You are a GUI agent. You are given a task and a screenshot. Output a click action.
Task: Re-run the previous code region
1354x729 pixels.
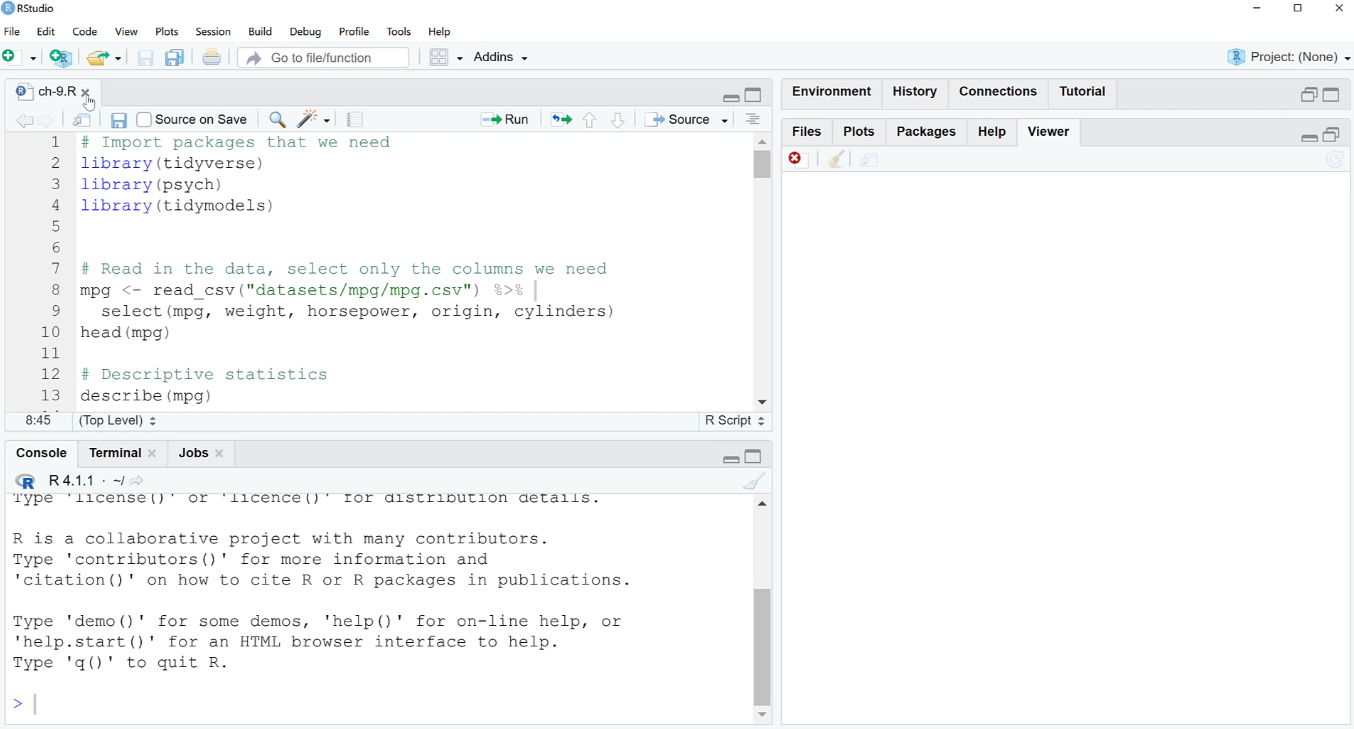[562, 120]
